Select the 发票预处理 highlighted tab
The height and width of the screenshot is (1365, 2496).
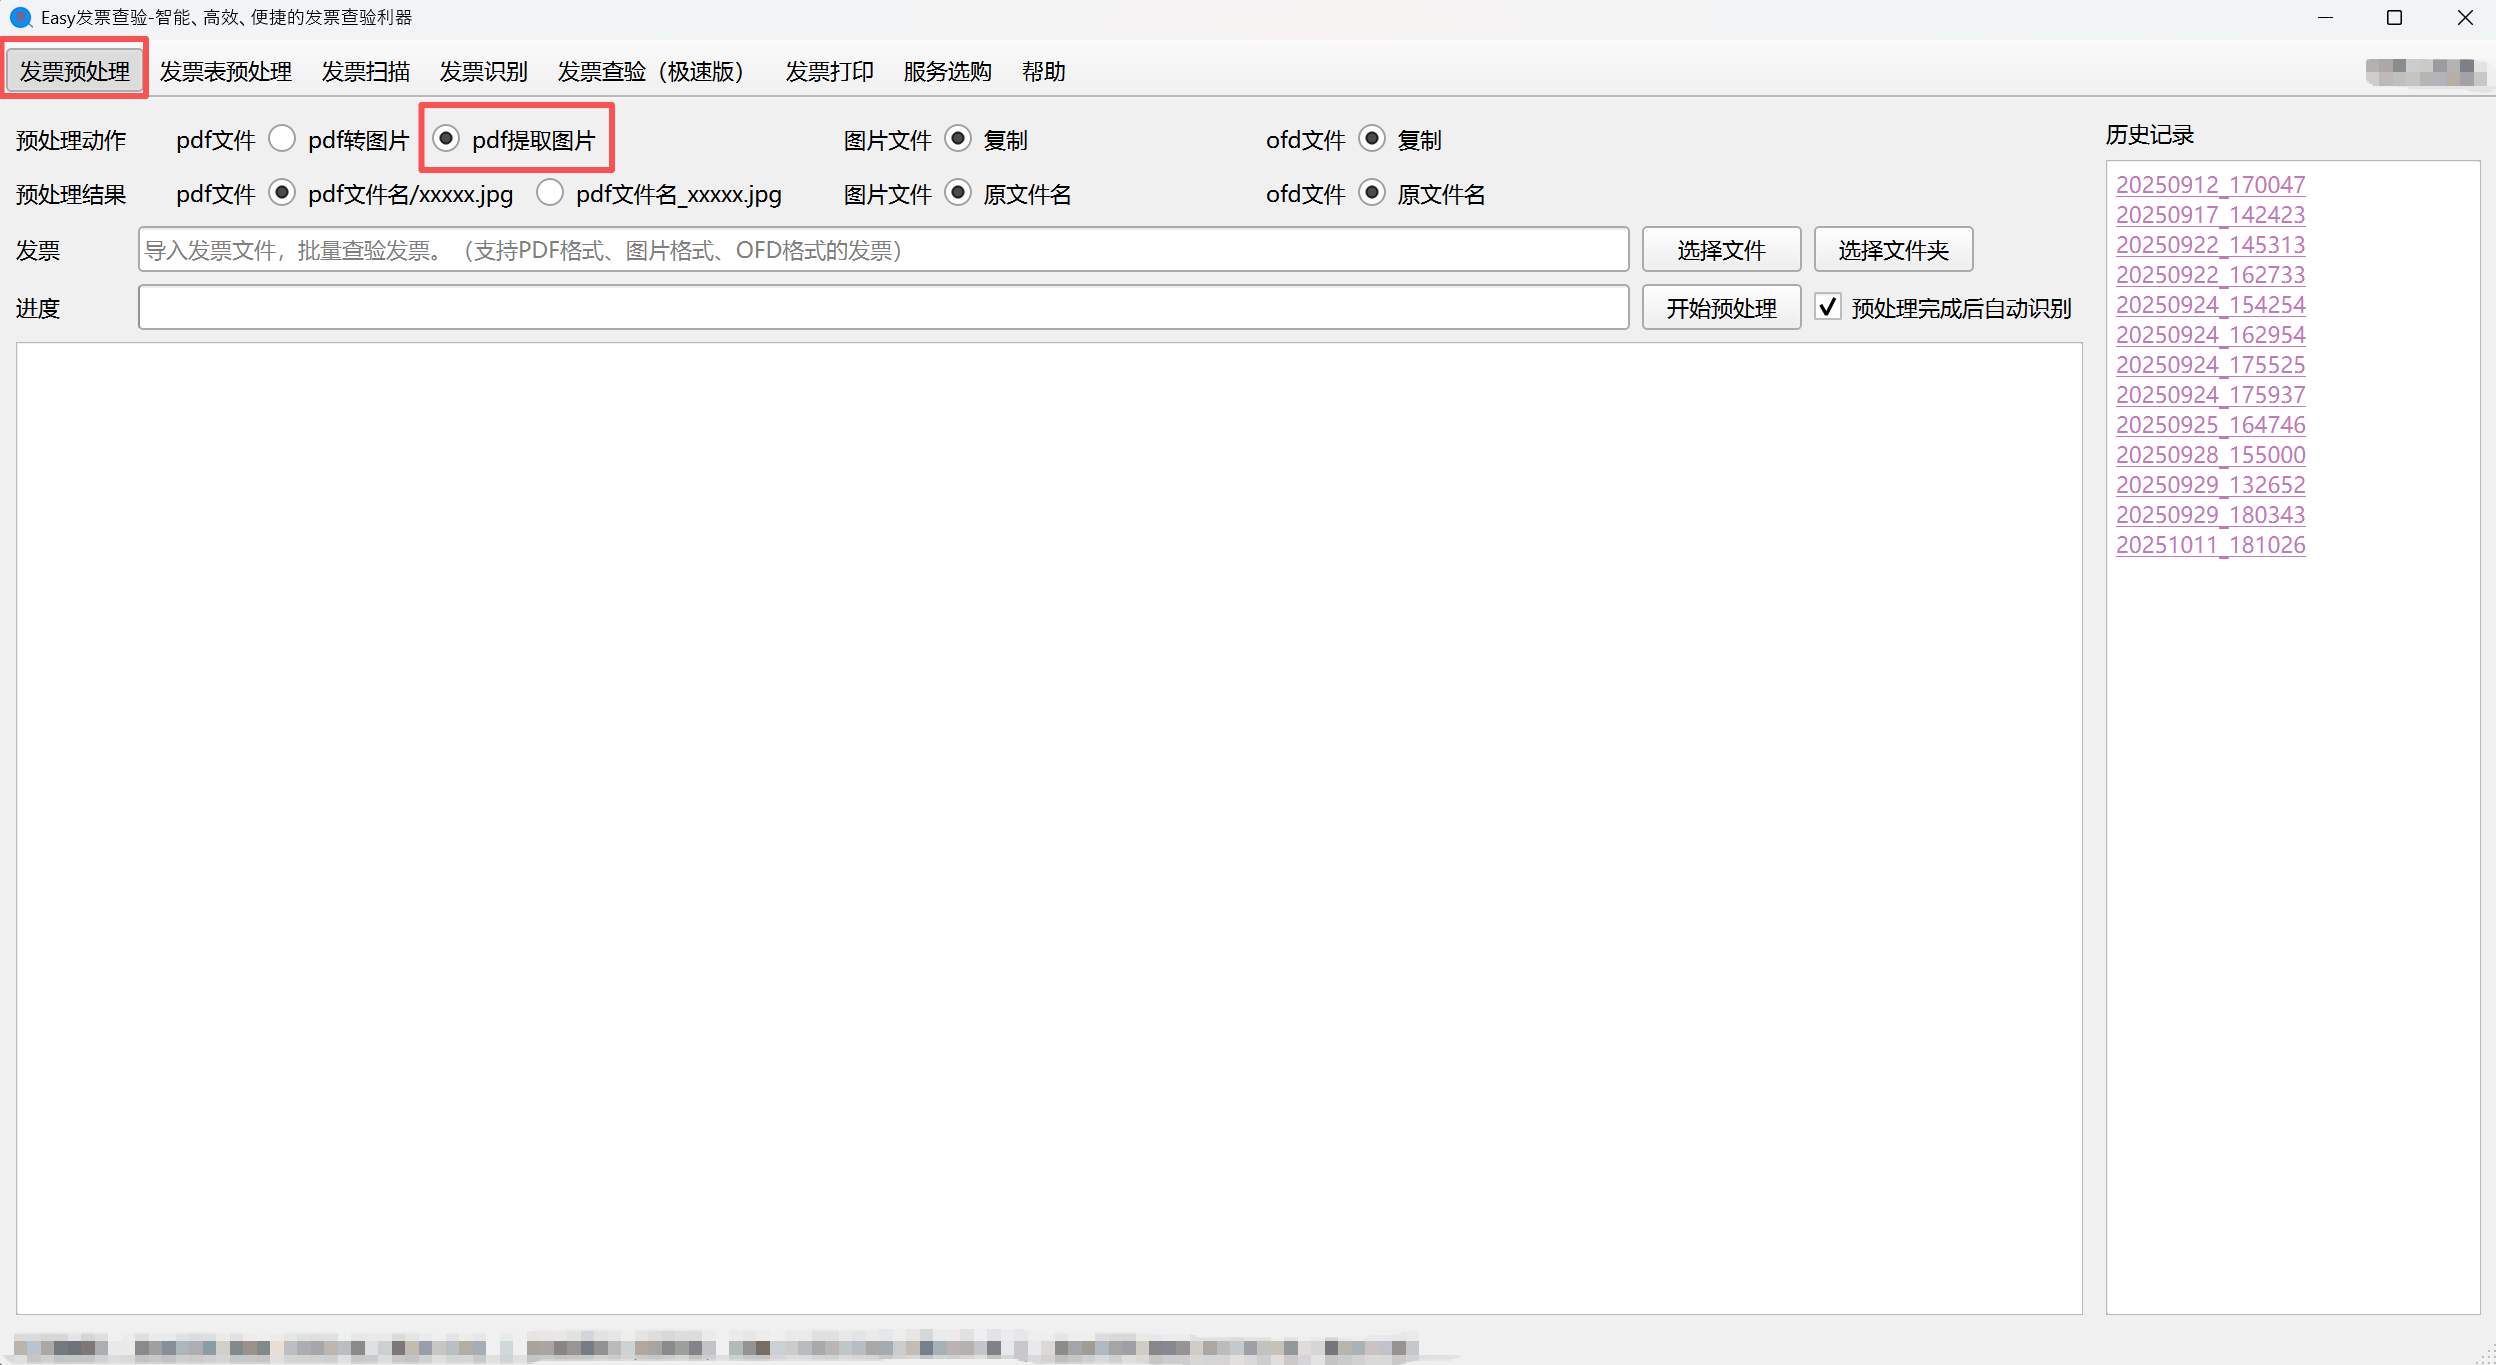[74, 69]
